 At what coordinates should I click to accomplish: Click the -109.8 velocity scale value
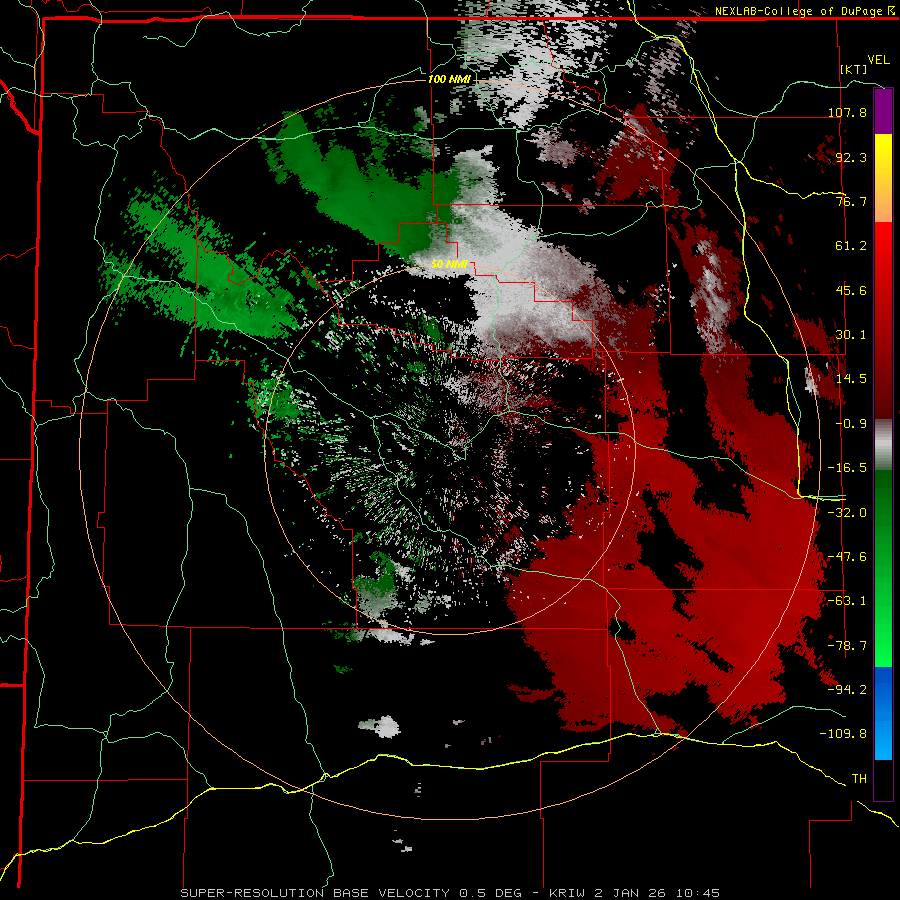click(843, 734)
